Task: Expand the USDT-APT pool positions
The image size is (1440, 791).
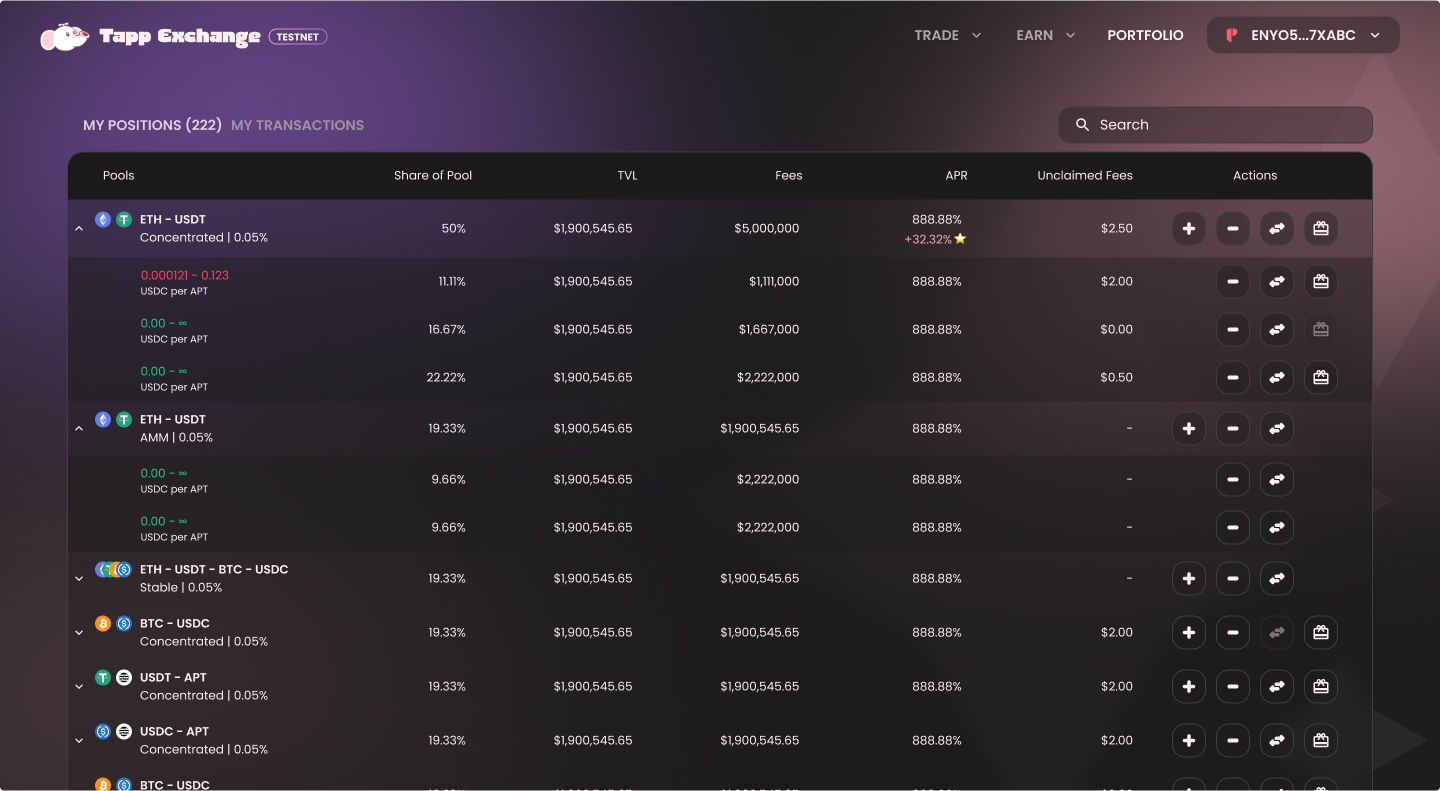Action: 80,687
